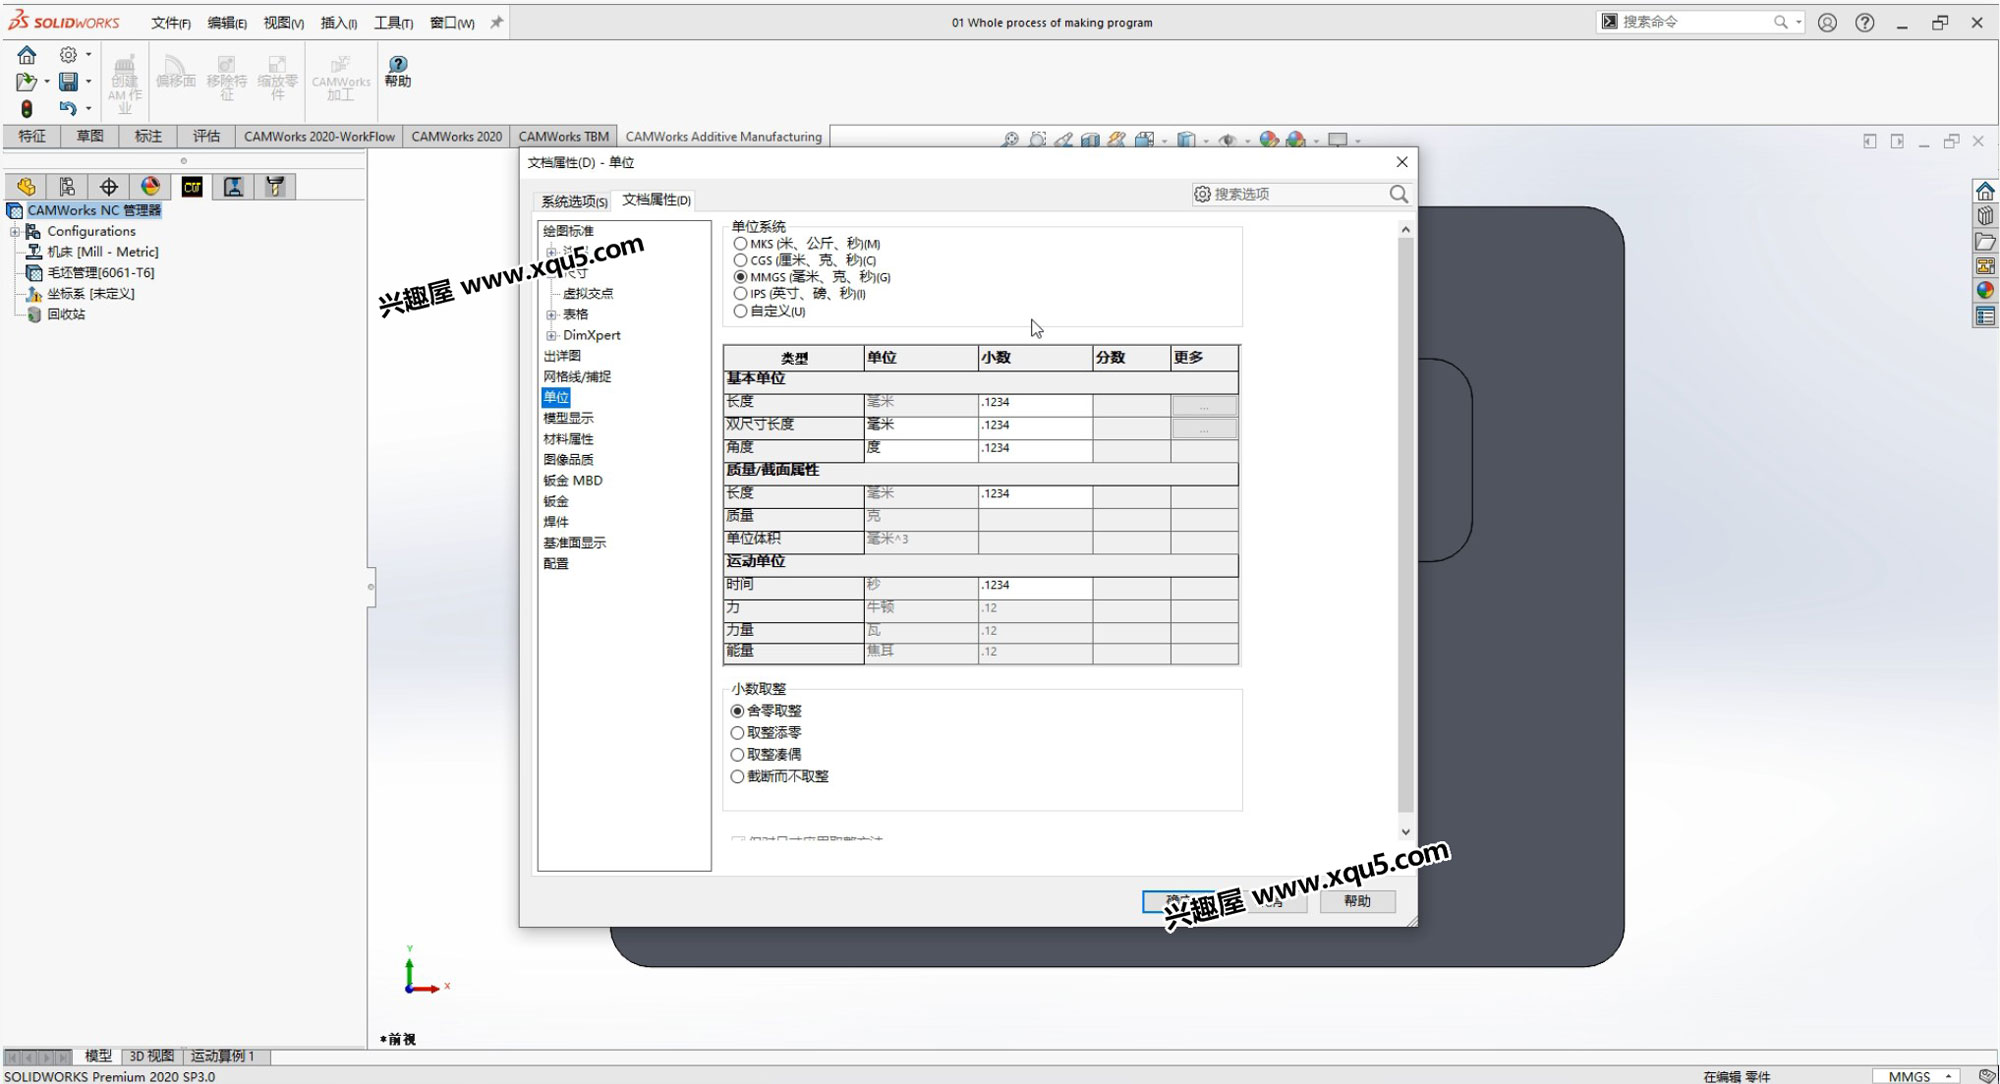Click Section View icon in view toolbar
2000x1084 pixels.
pos(1090,140)
